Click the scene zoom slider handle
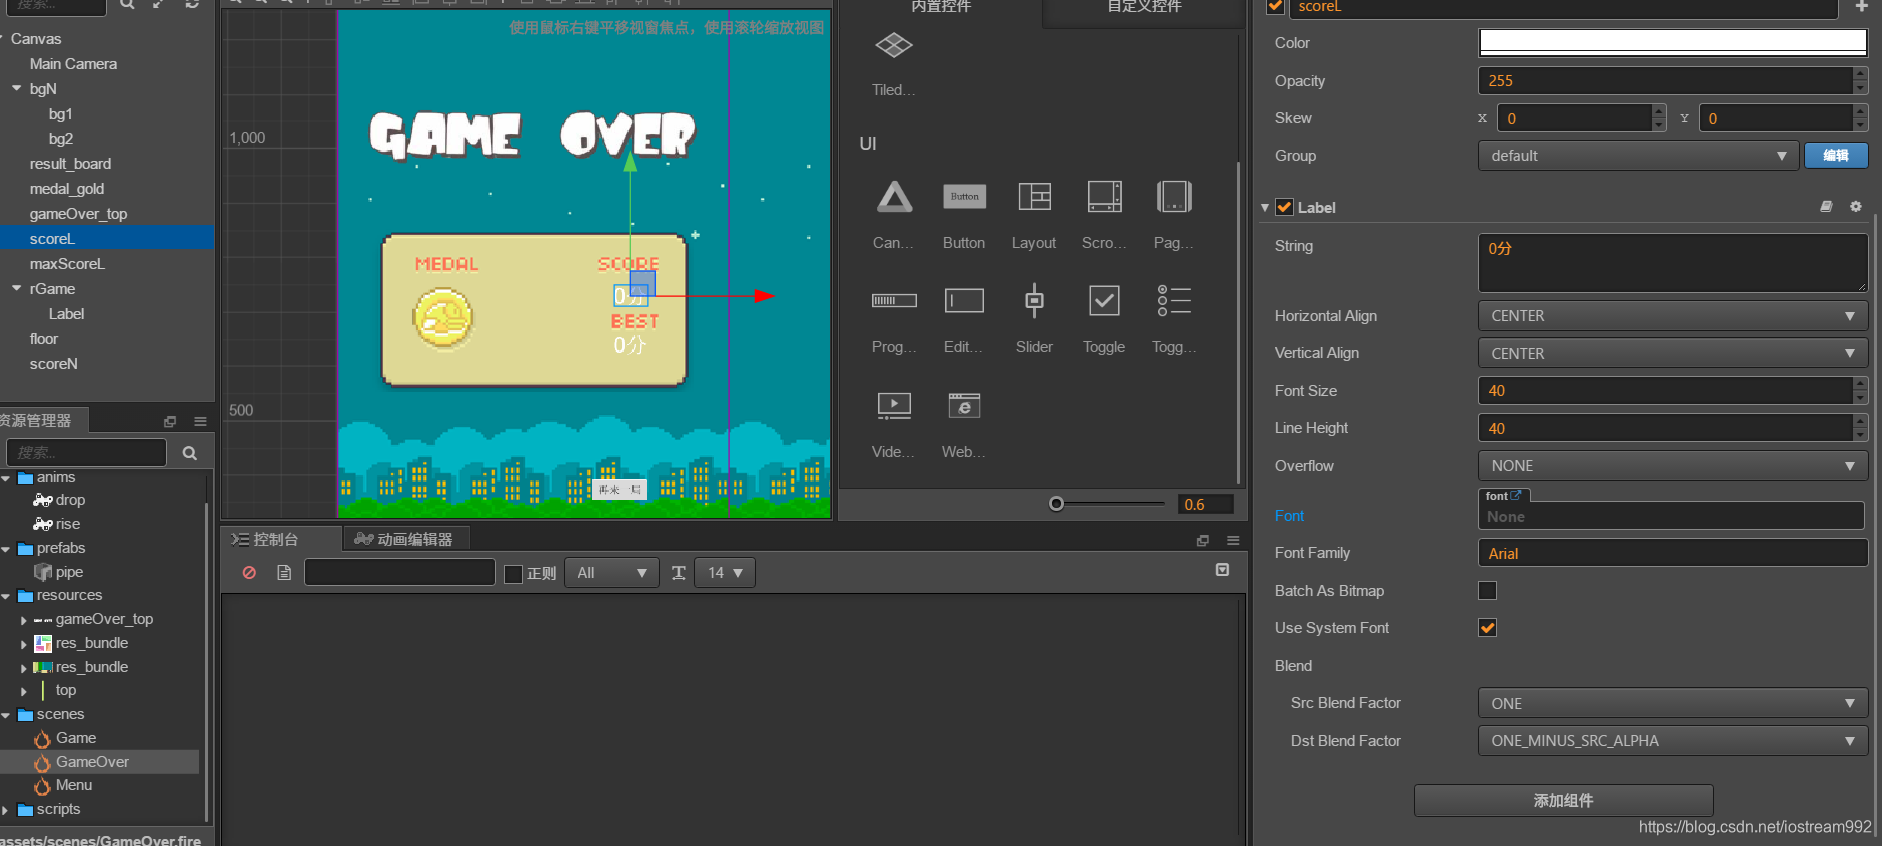The image size is (1882, 846). click(x=1056, y=504)
